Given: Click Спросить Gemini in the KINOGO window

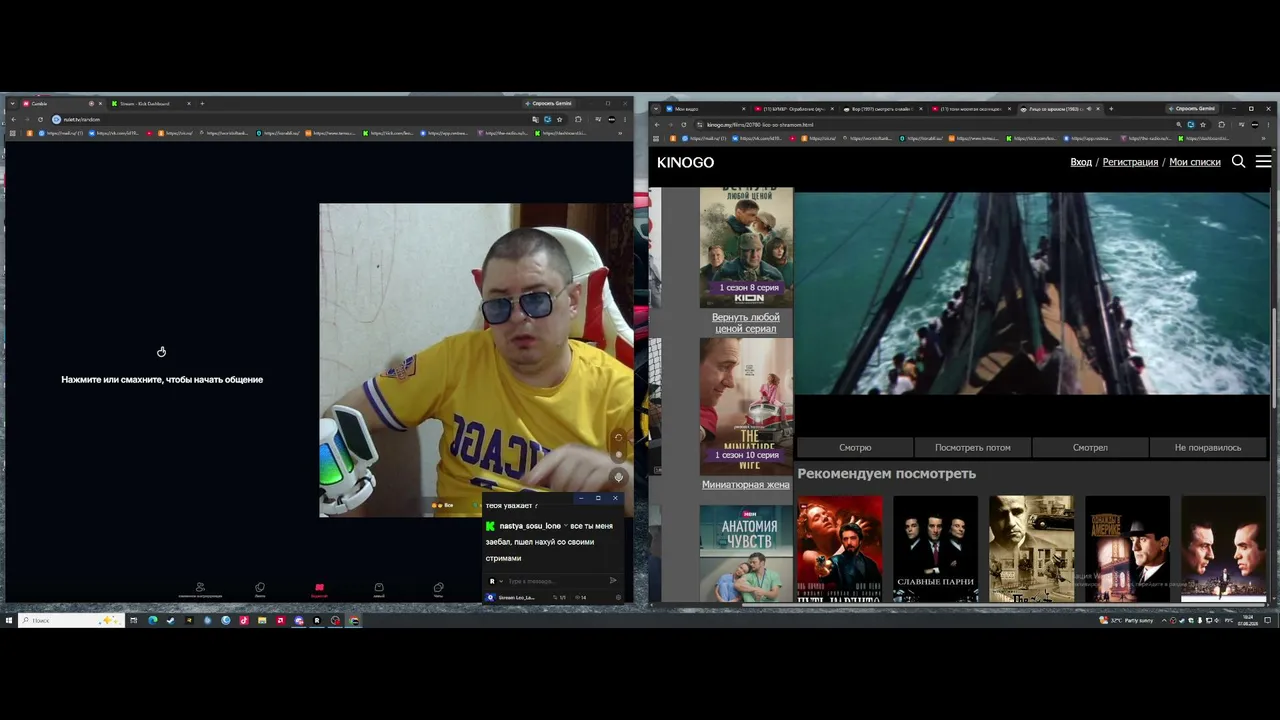Looking at the screenshot, I should (1193, 109).
